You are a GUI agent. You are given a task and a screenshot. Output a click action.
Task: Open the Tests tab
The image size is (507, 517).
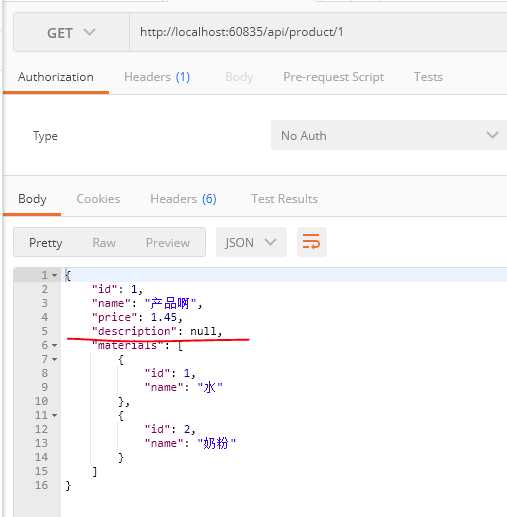pos(428,77)
